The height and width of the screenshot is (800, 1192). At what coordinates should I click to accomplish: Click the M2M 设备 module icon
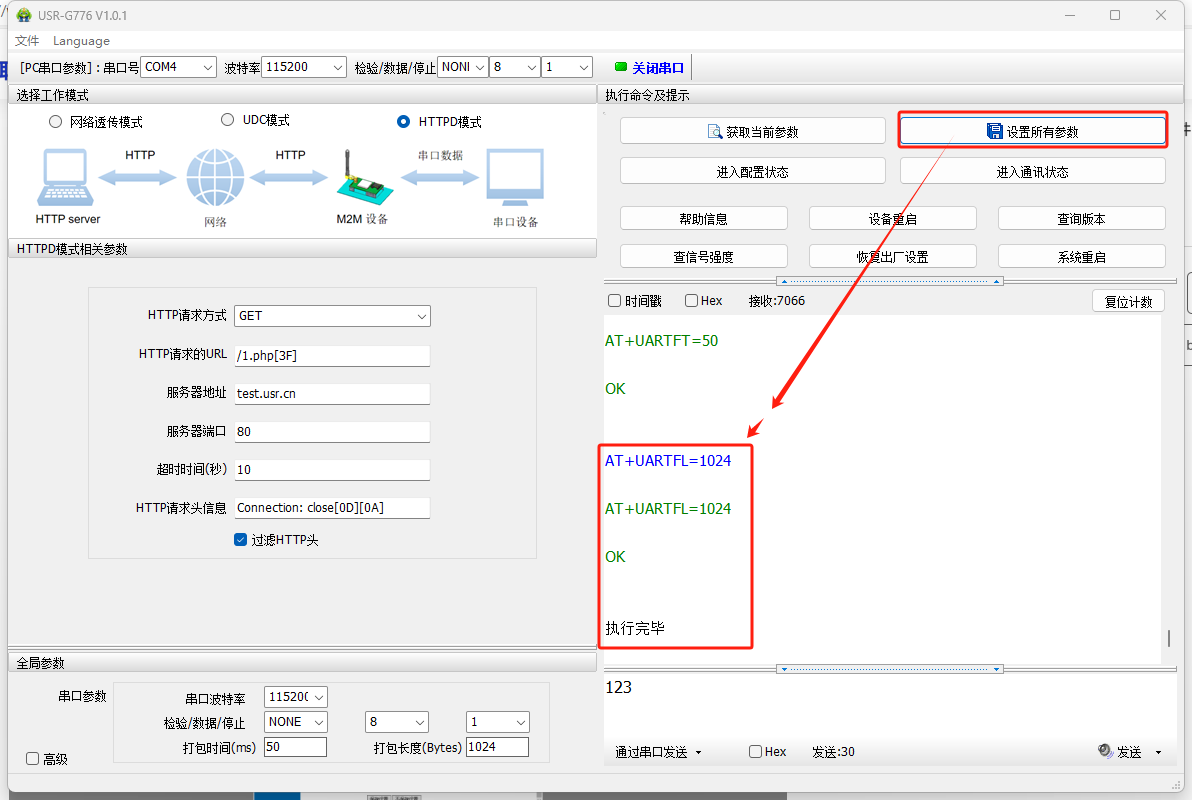(359, 179)
